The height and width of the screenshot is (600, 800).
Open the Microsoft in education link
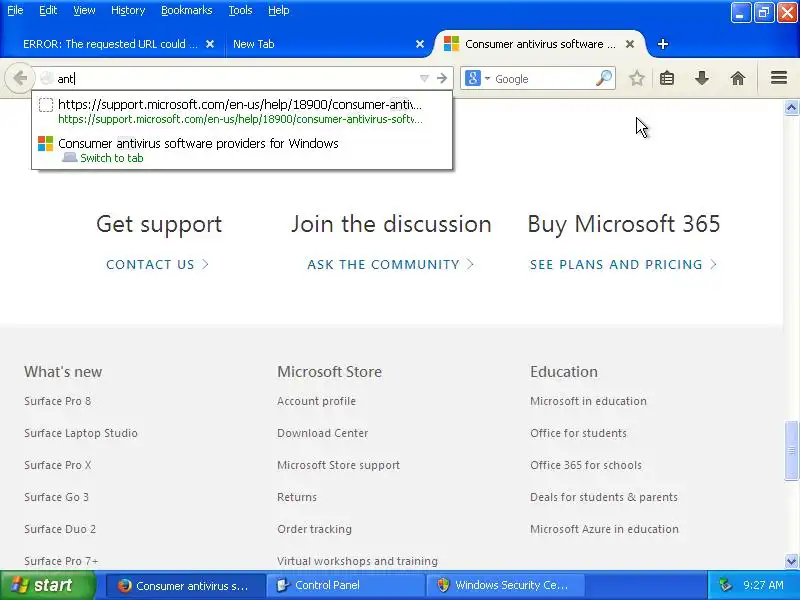pos(588,401)
